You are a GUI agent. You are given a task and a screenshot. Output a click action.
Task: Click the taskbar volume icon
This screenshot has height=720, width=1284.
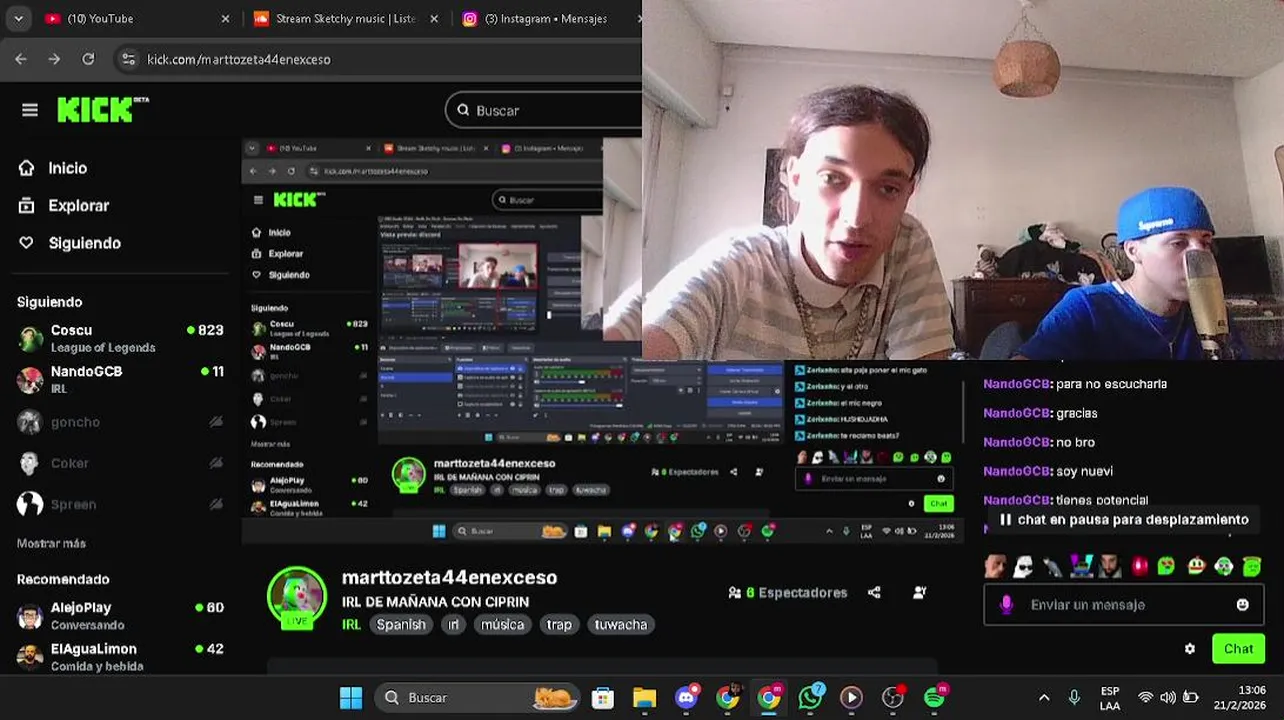[1168, 697]
